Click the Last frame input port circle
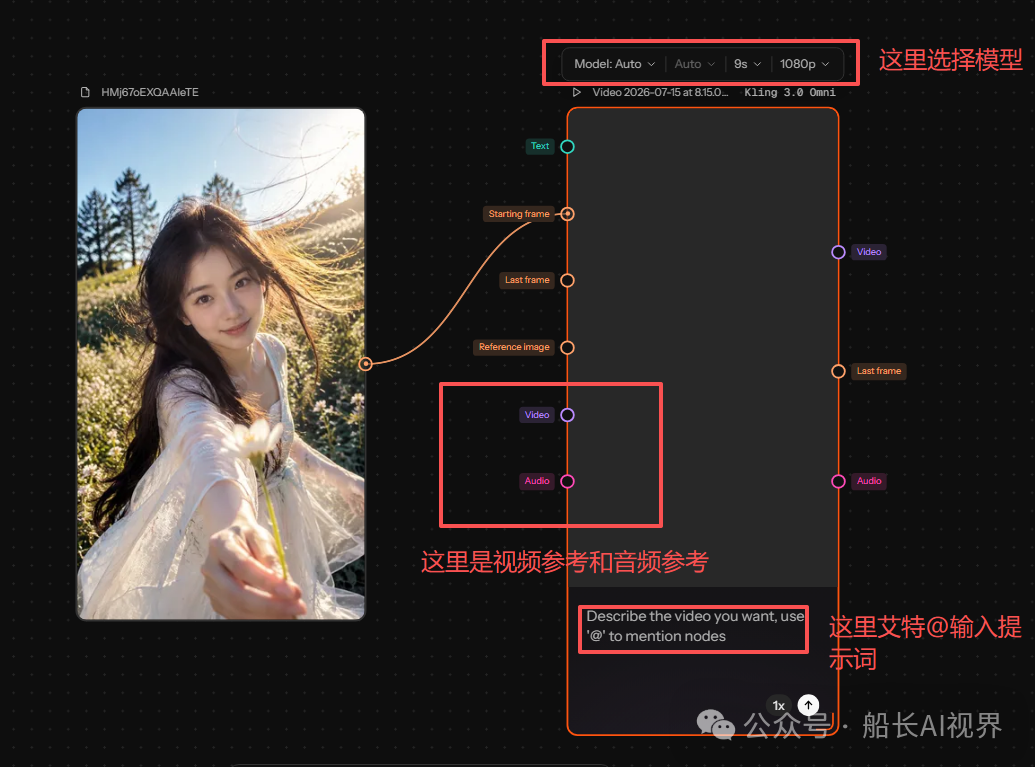Image resolution: width=1035 pixels, height=767 pixels. (567, 281)
